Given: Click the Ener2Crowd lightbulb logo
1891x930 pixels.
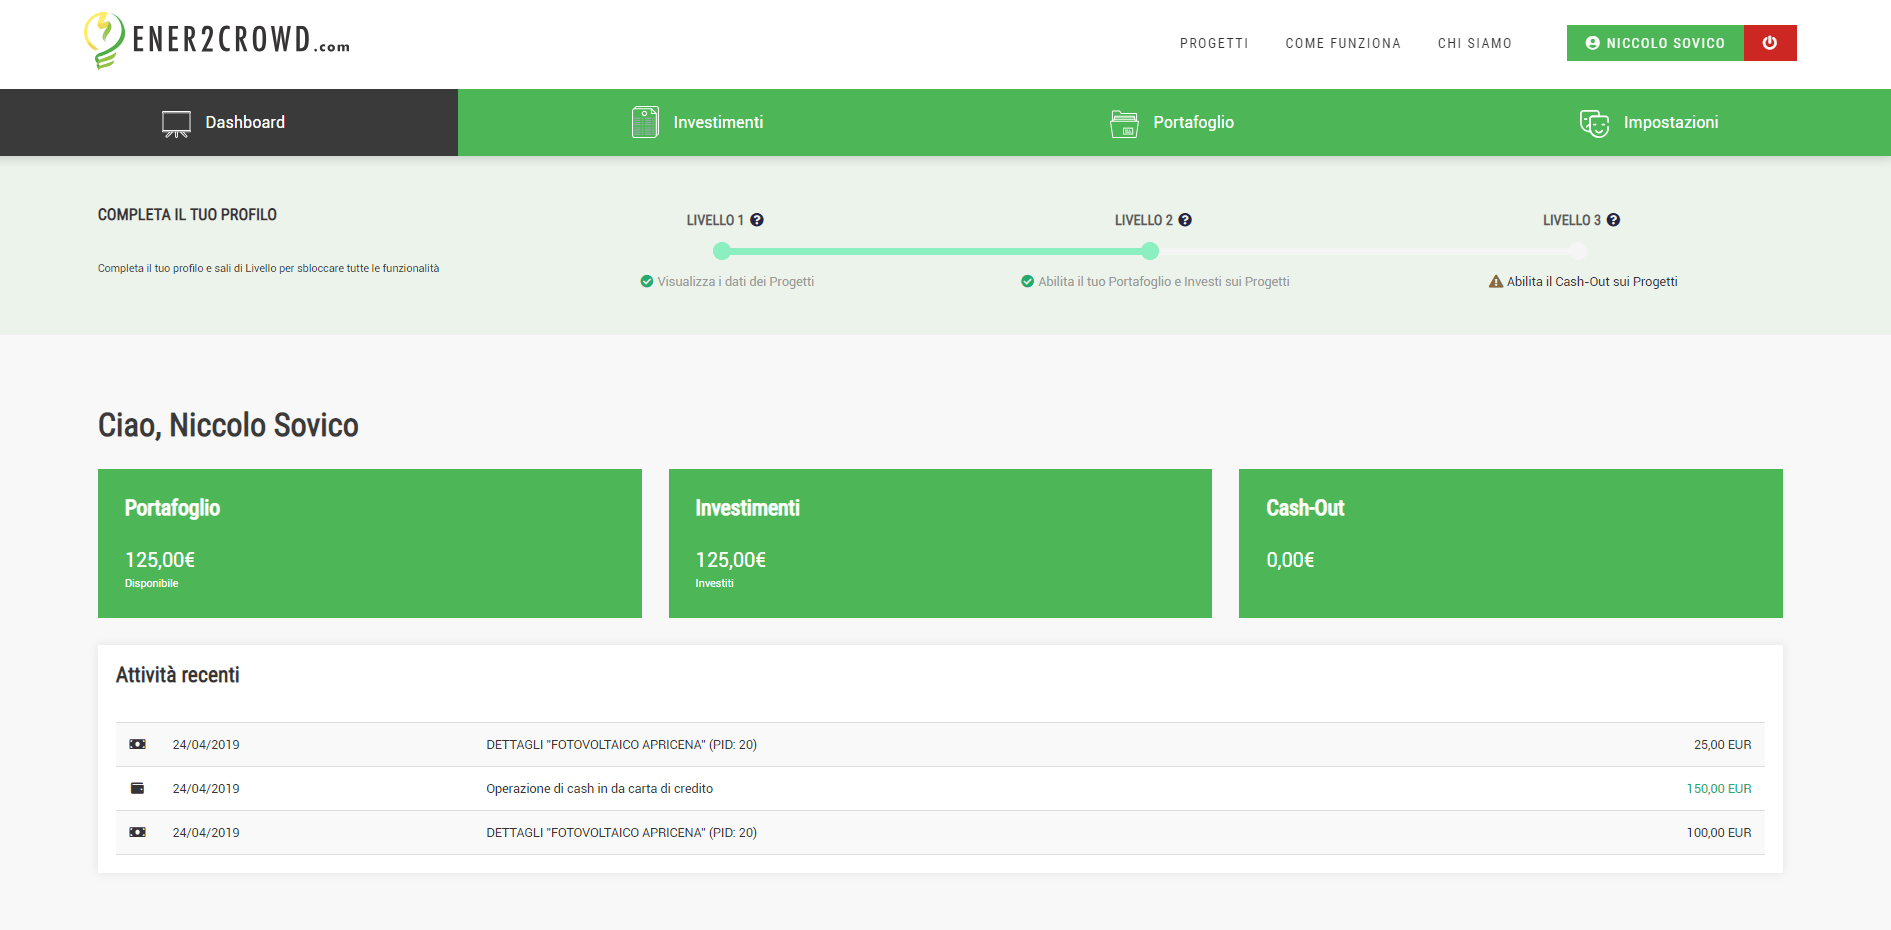Looking at the screenshot, I should point(104,40).
